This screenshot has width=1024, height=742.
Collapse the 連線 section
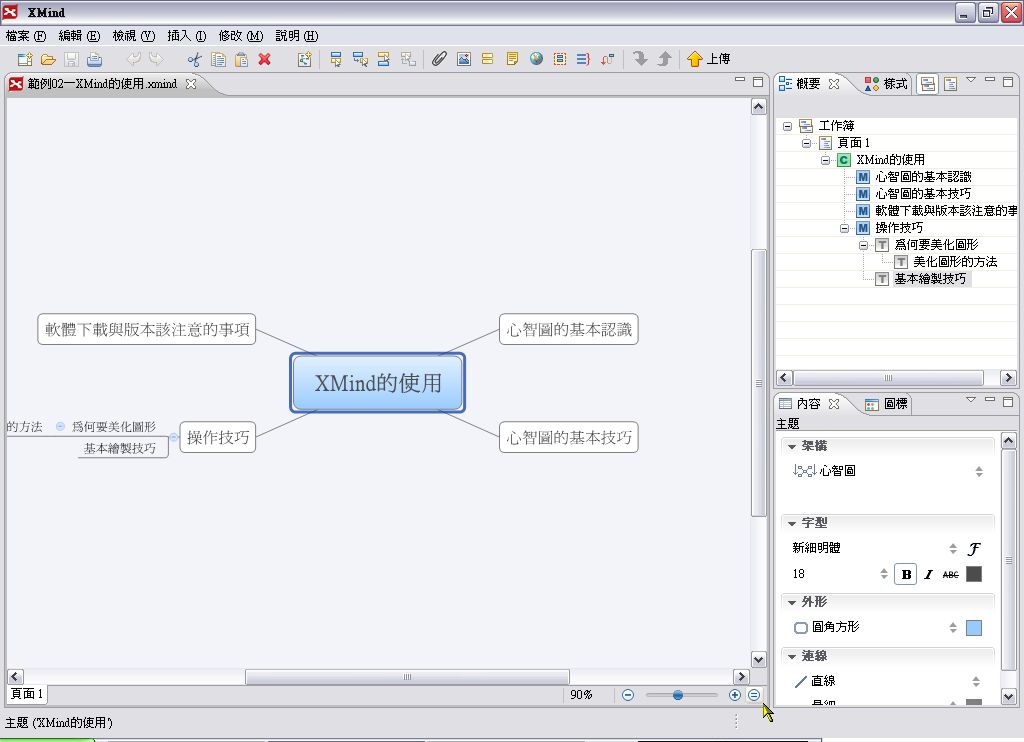pos(792,656)
